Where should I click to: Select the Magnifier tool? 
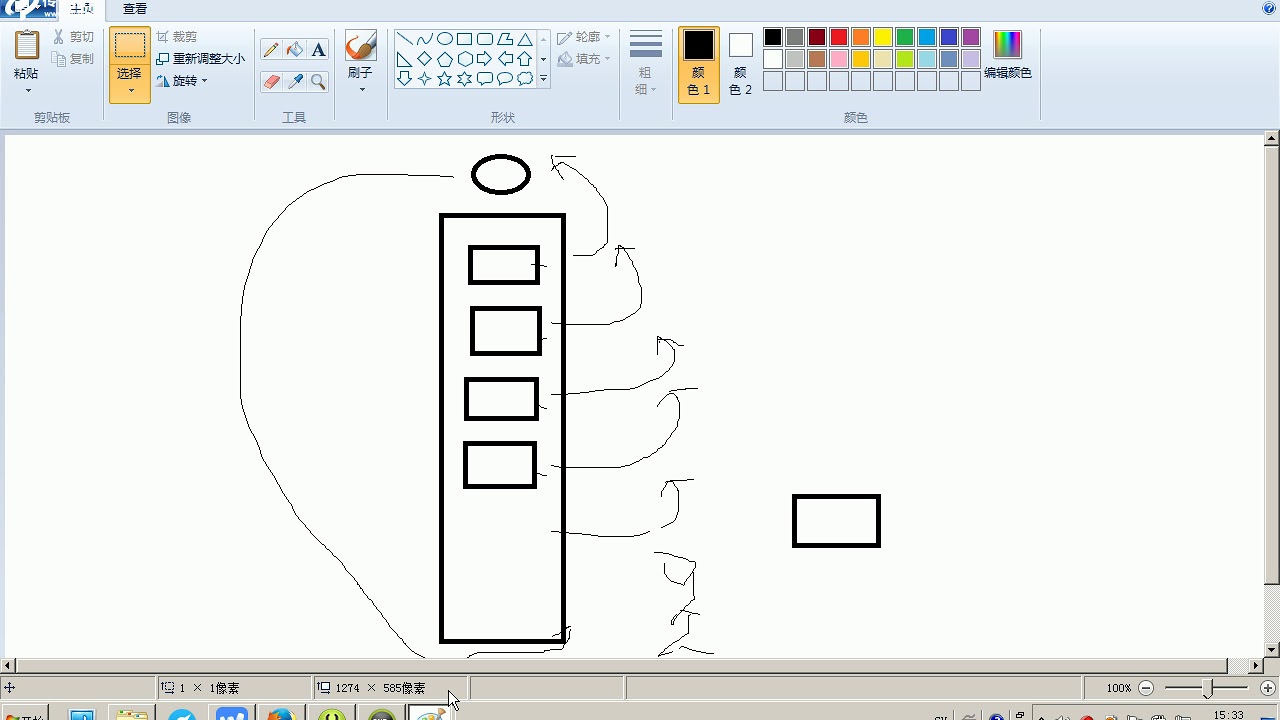318,82
